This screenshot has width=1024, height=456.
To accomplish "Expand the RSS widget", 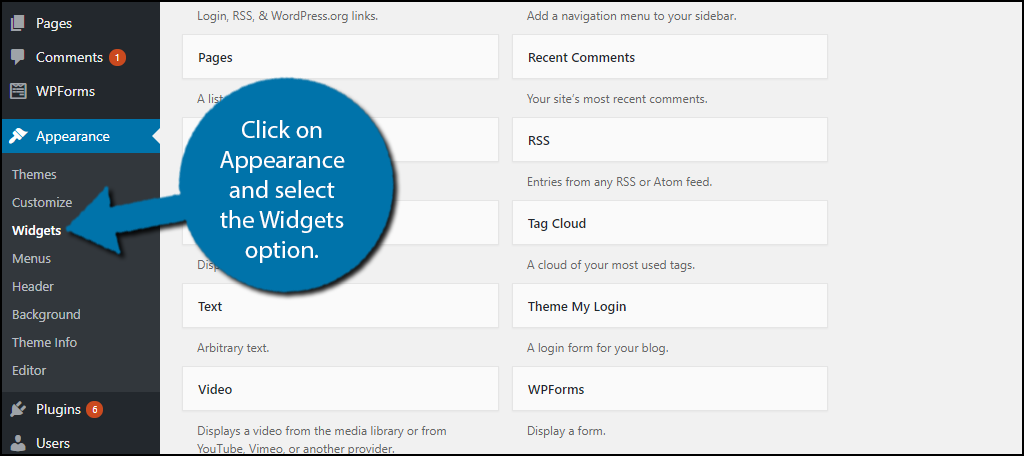I will coord(669,140).
